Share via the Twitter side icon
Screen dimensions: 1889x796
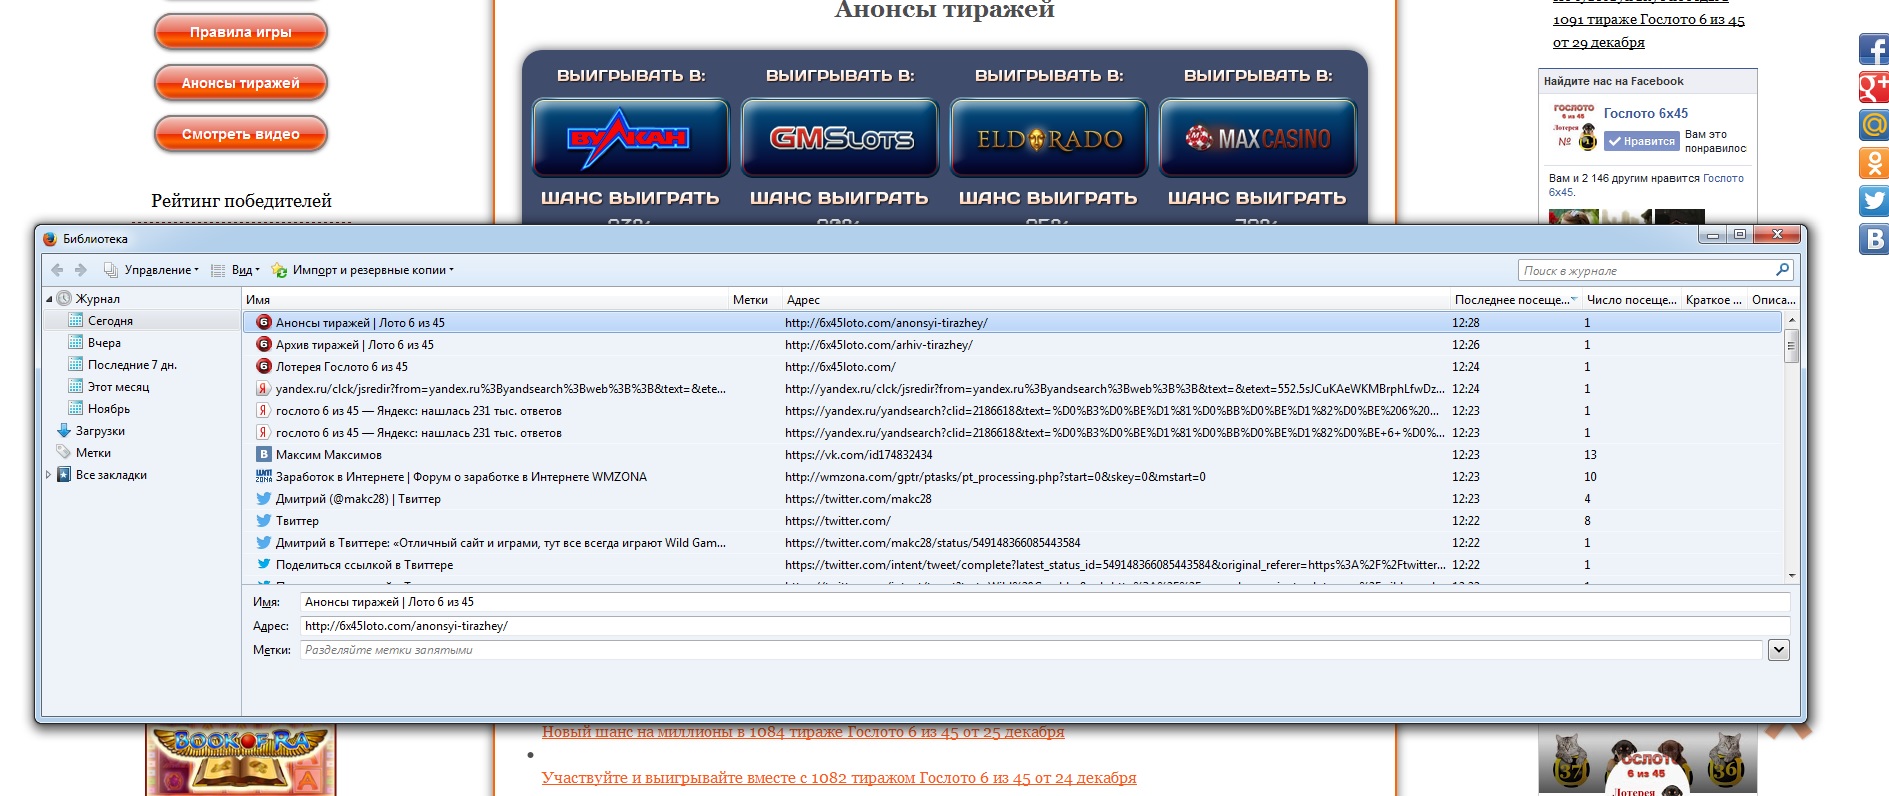pos(1874,201)
